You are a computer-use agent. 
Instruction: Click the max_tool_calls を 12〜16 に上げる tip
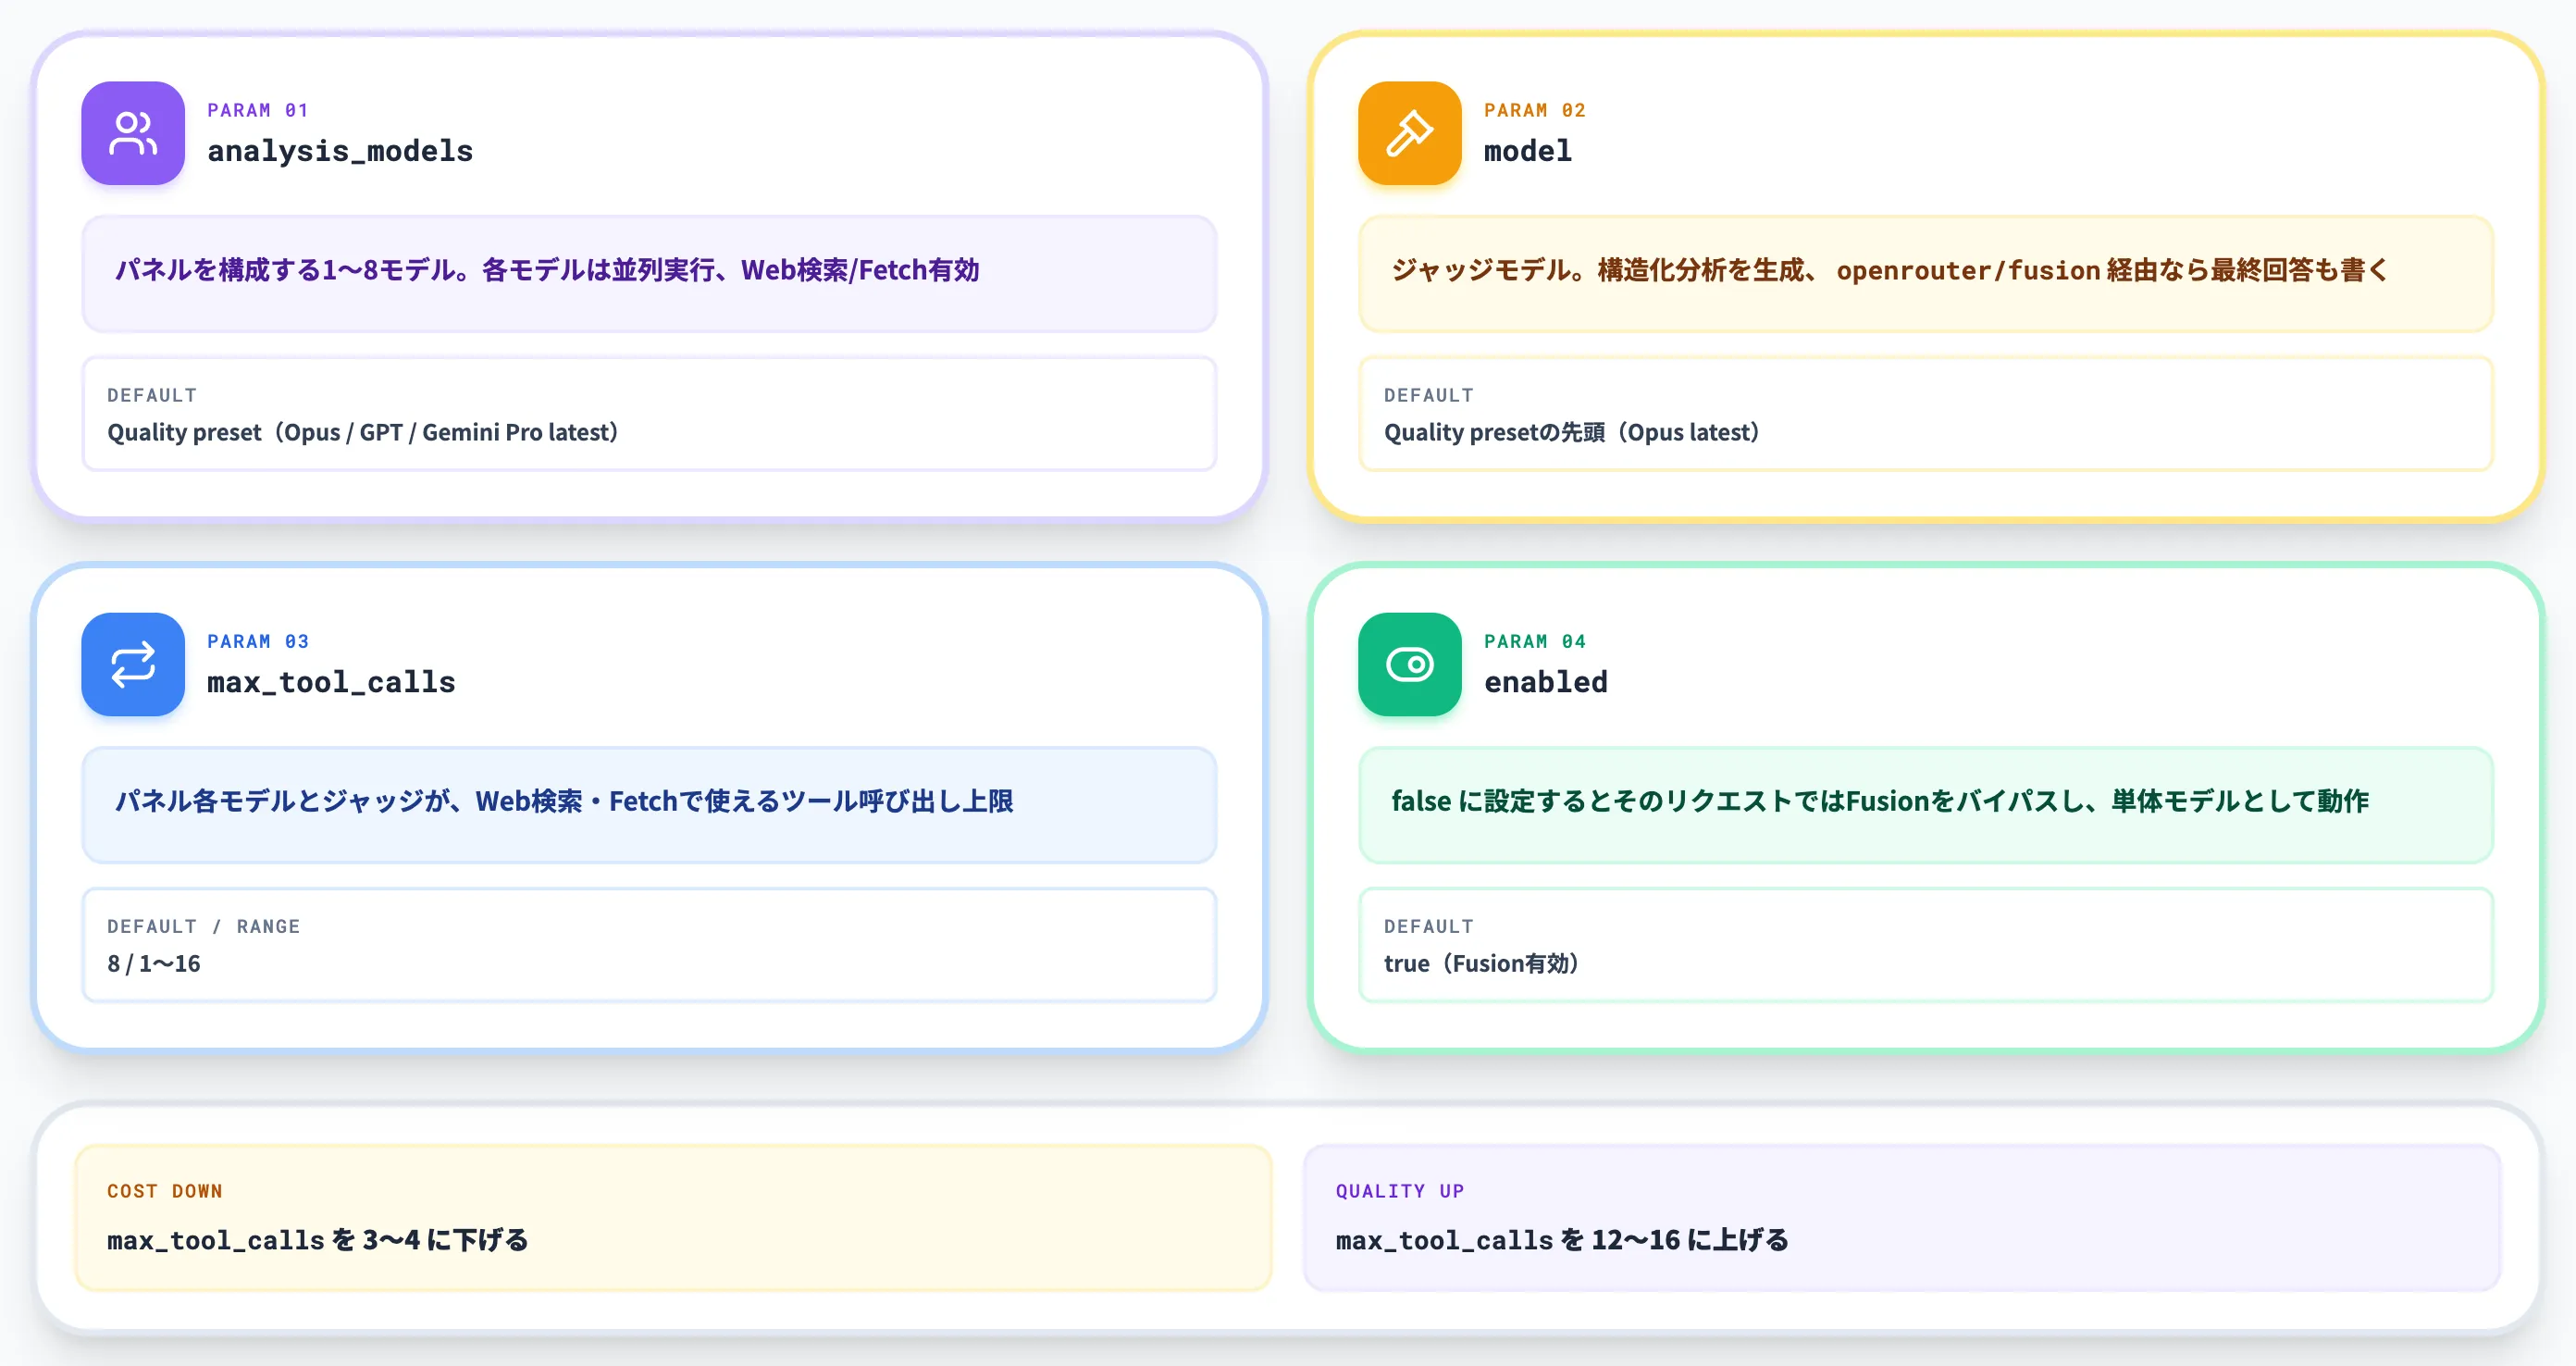1562,1240
